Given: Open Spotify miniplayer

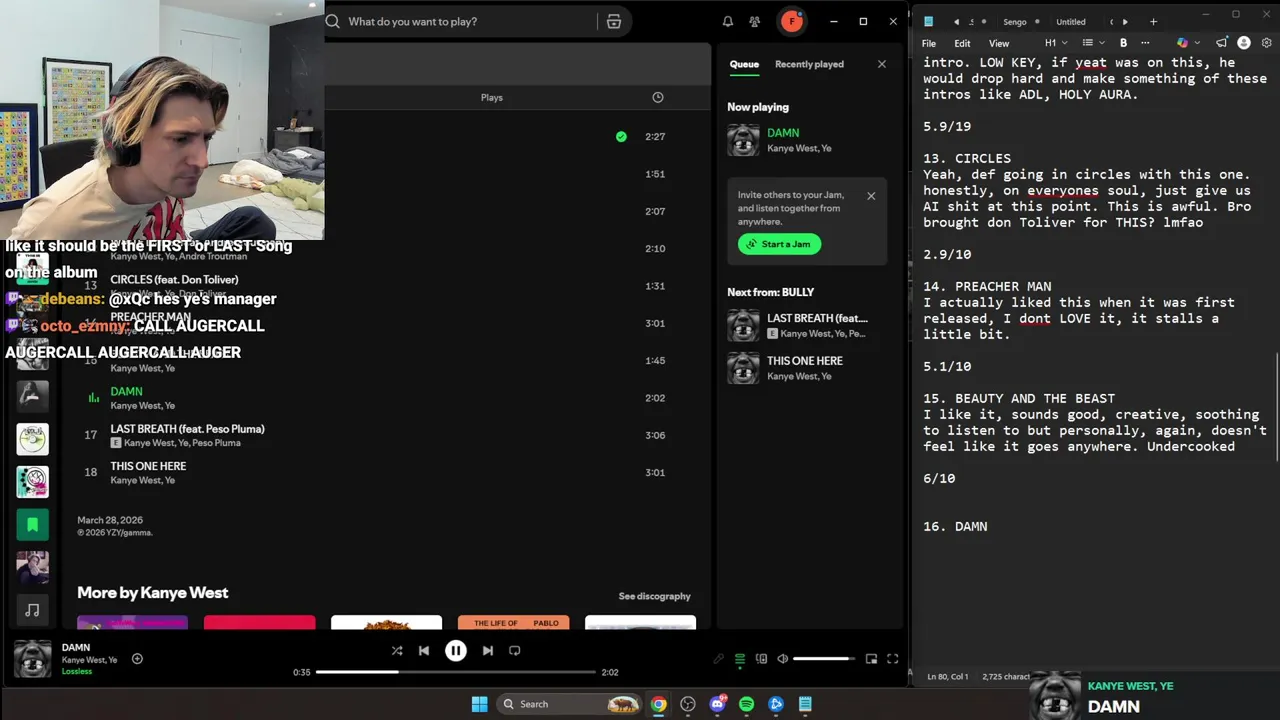Looking at the screenshot, I should point(871,659).
